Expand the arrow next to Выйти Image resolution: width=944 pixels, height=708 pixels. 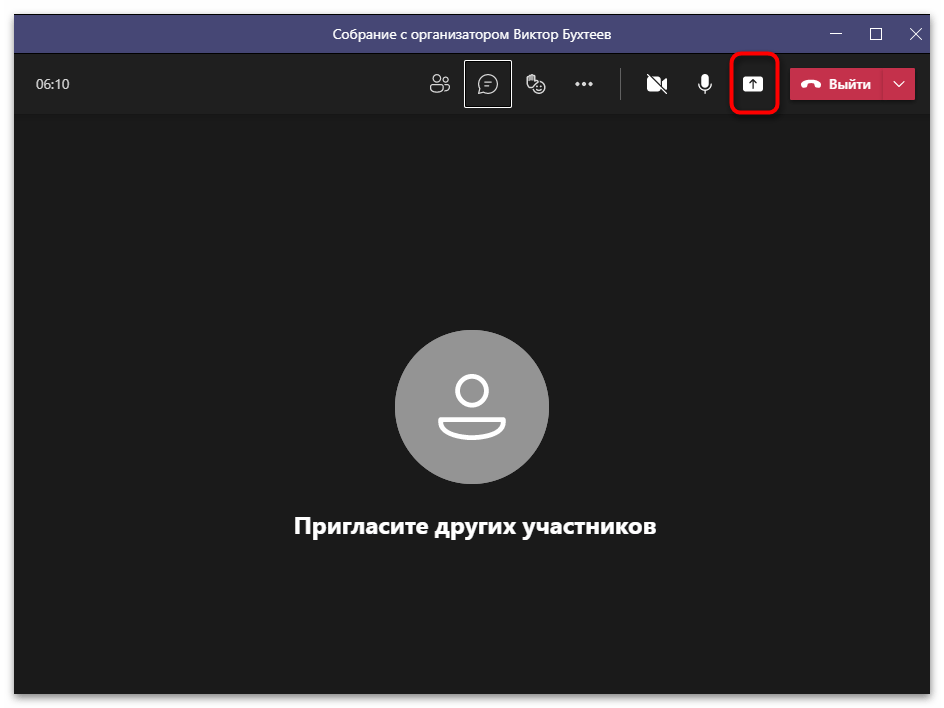click(899, 84)
